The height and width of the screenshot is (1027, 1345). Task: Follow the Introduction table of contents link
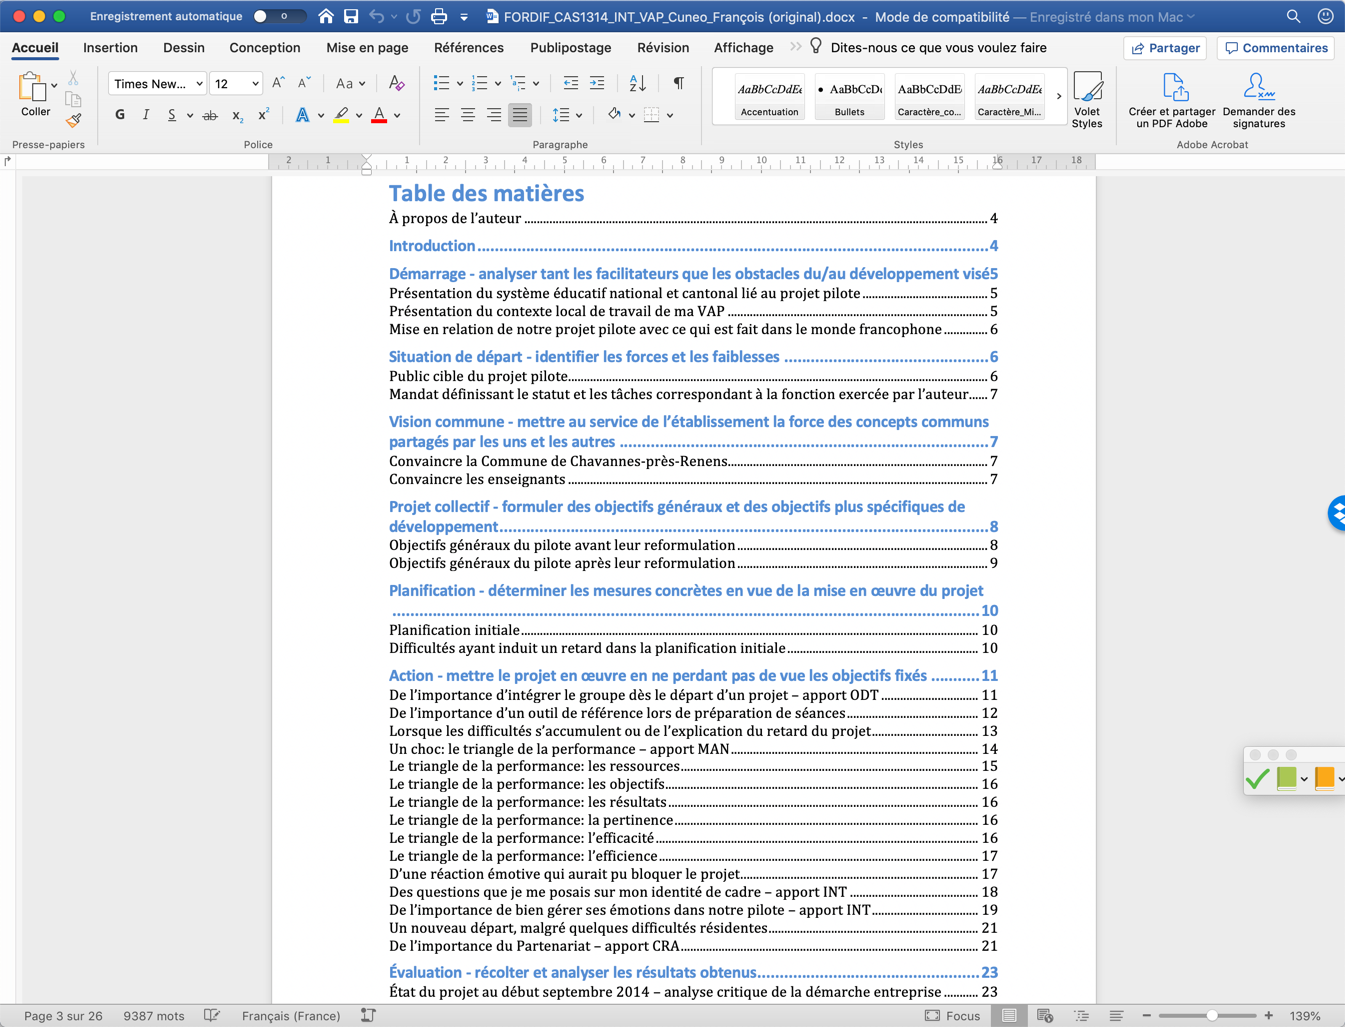[693, 246]
